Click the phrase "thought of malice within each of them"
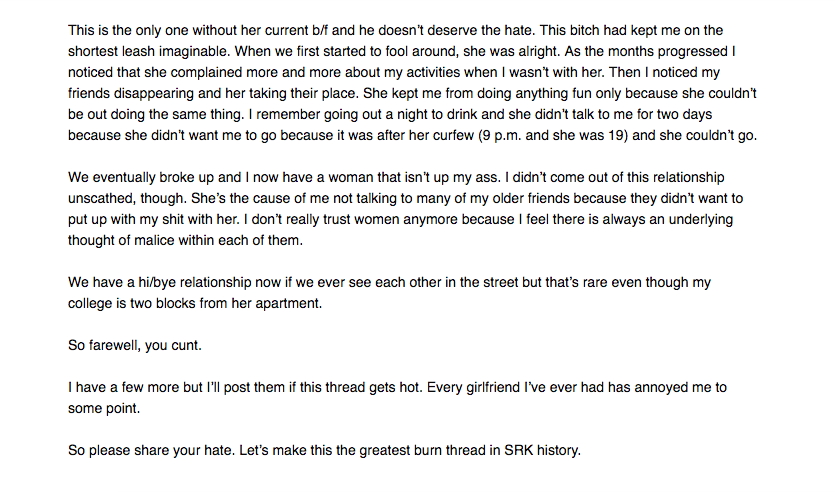 tap(185, 241)
